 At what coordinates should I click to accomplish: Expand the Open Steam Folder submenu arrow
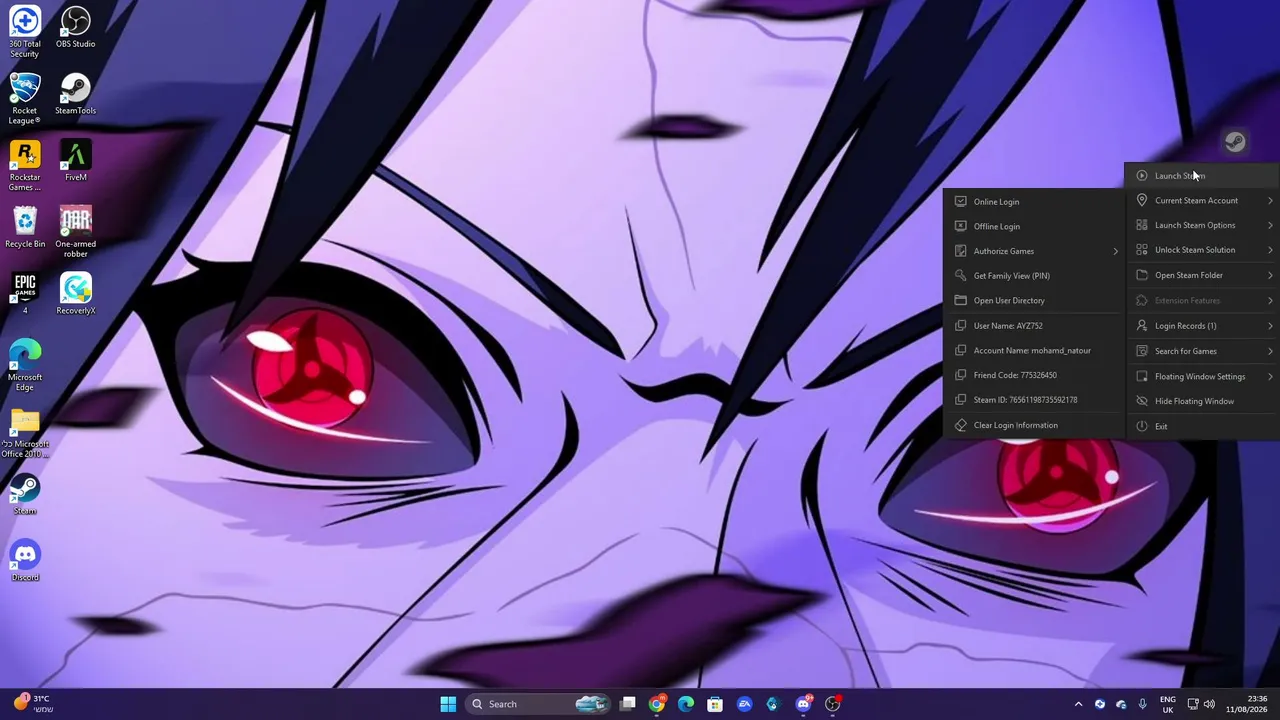pos(1270,275)
